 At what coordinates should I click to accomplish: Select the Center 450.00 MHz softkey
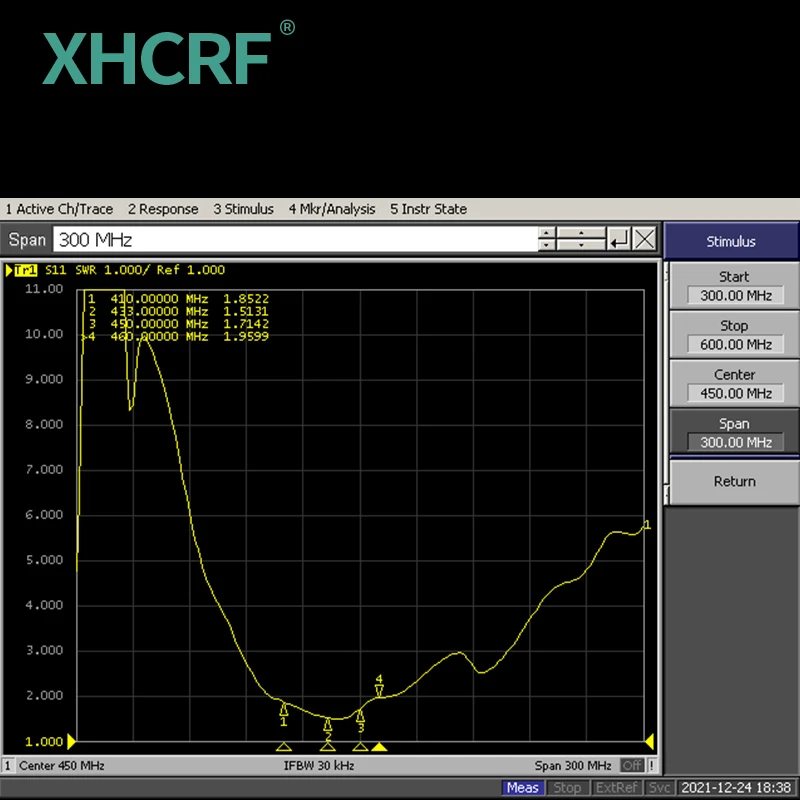[734, 384]
